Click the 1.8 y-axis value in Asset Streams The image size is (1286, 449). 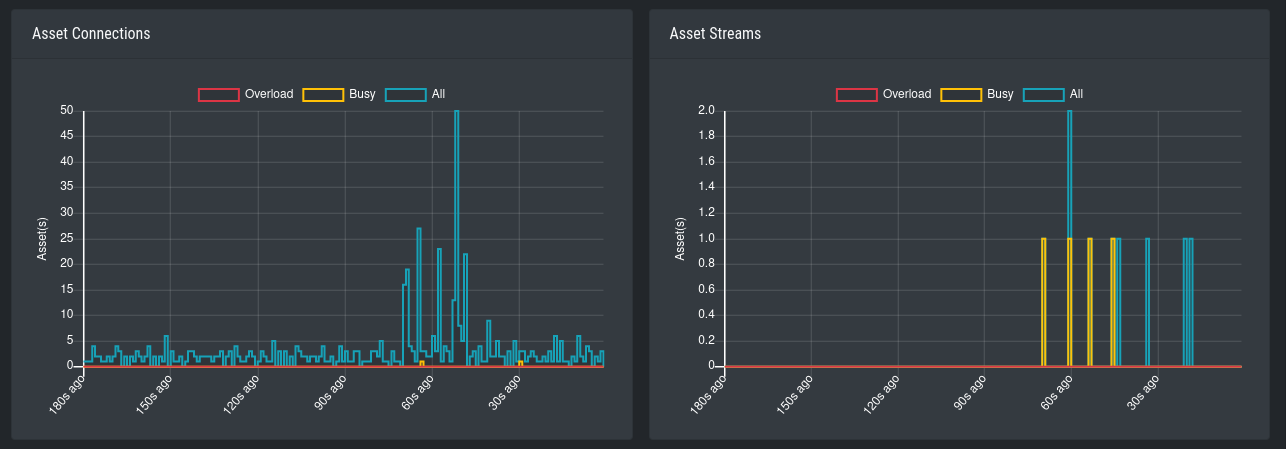click(x=705, y=136)
